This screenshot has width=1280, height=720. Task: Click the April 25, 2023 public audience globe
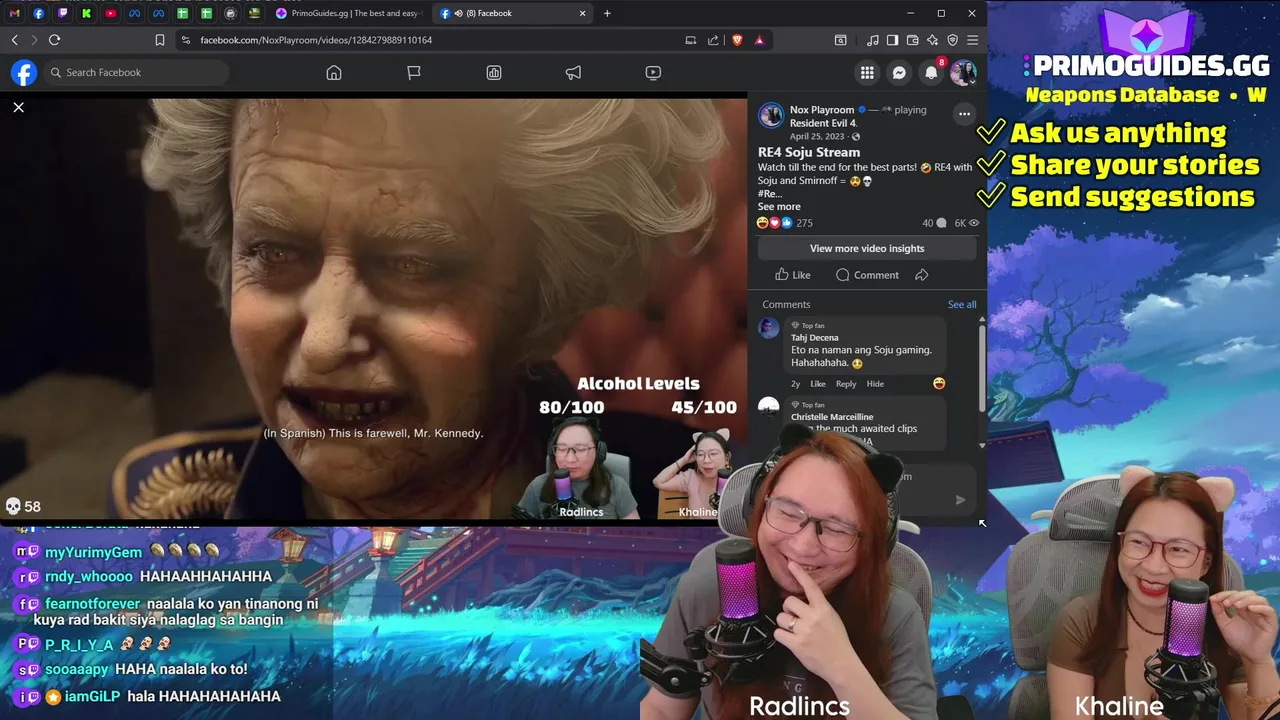pyautogui.click(x=856, y=137)
